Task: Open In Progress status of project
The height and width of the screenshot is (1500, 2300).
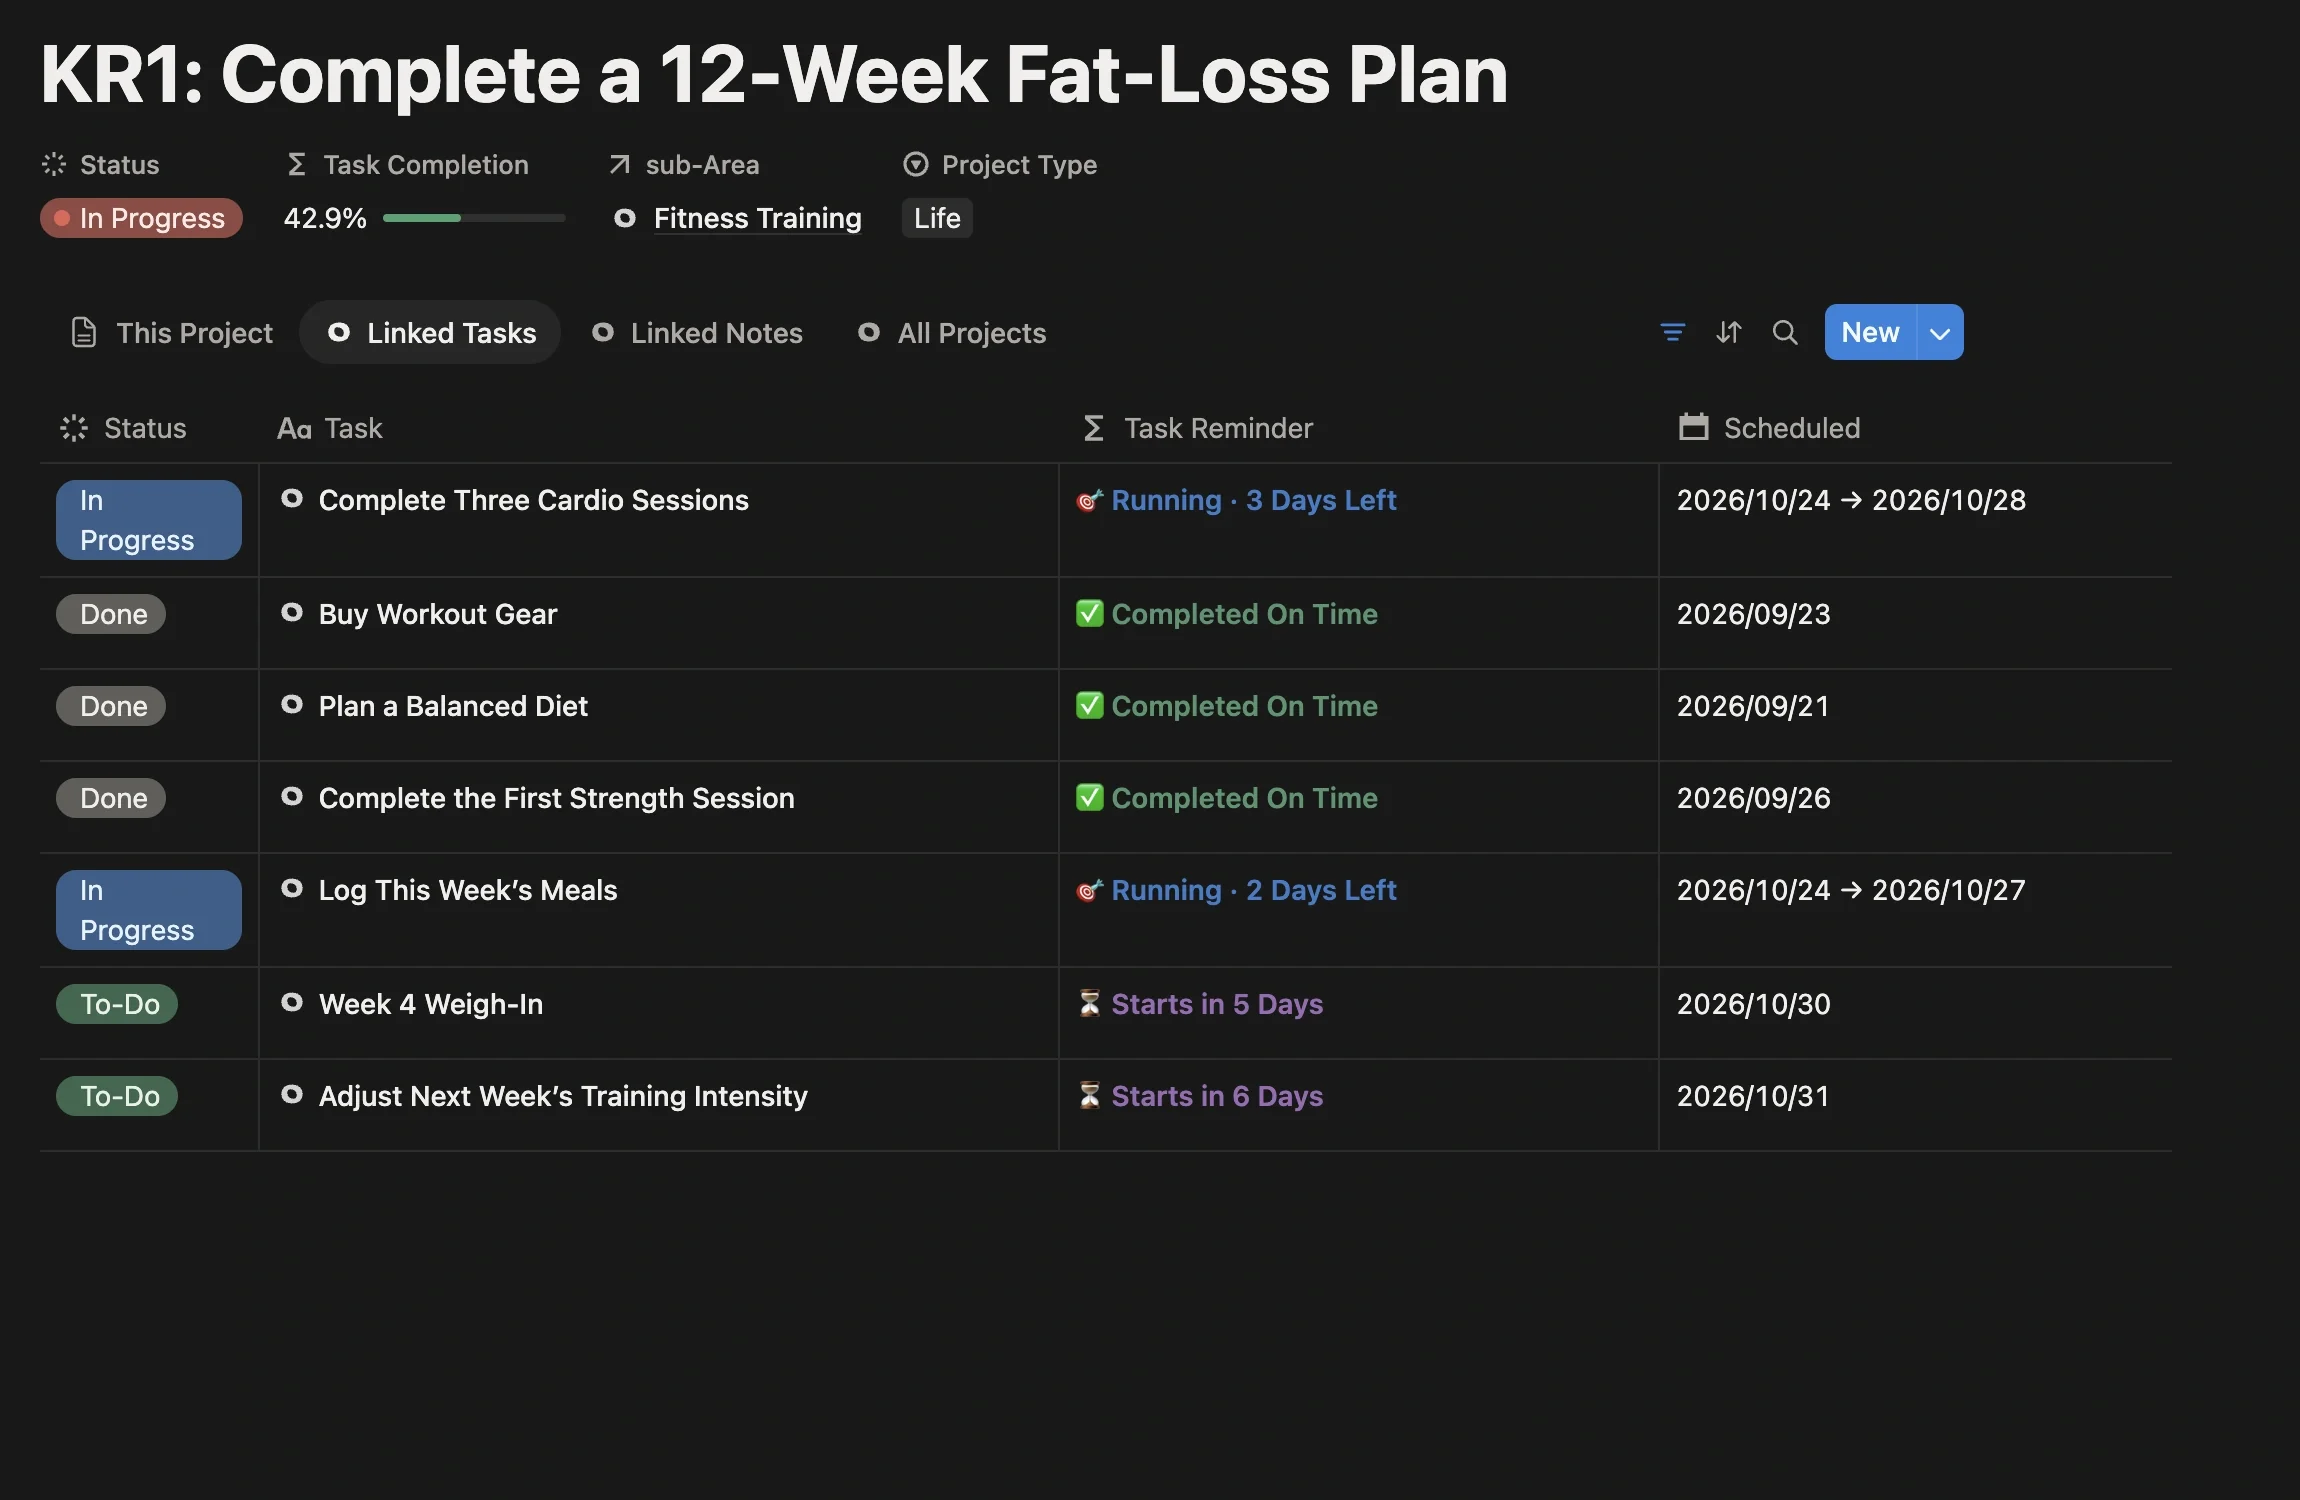Action: click(141, 218)
